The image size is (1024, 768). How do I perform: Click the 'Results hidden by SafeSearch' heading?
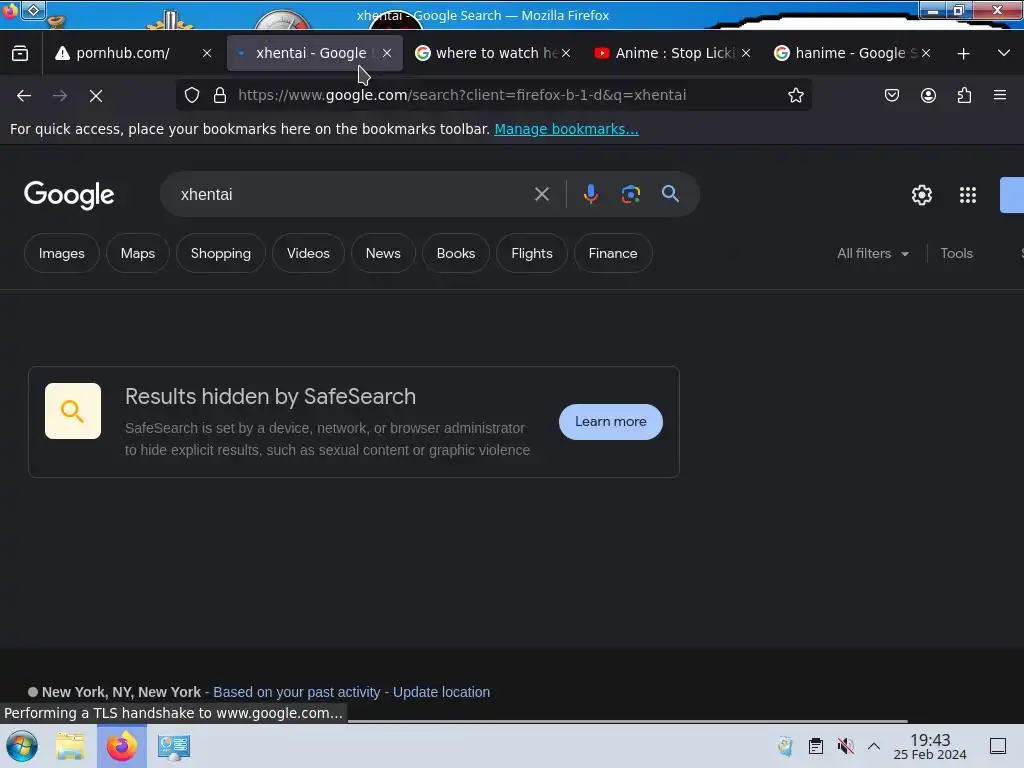point(270,396)
